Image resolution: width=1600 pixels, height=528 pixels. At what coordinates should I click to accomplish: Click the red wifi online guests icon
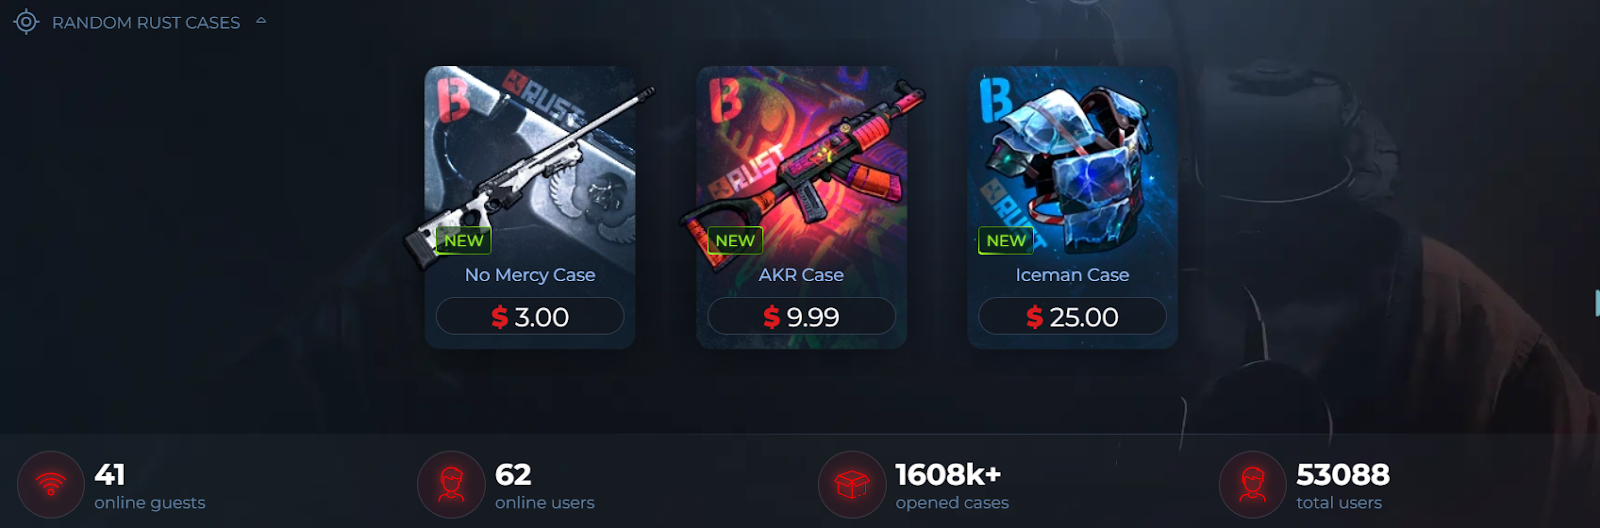tap(50, 485)
